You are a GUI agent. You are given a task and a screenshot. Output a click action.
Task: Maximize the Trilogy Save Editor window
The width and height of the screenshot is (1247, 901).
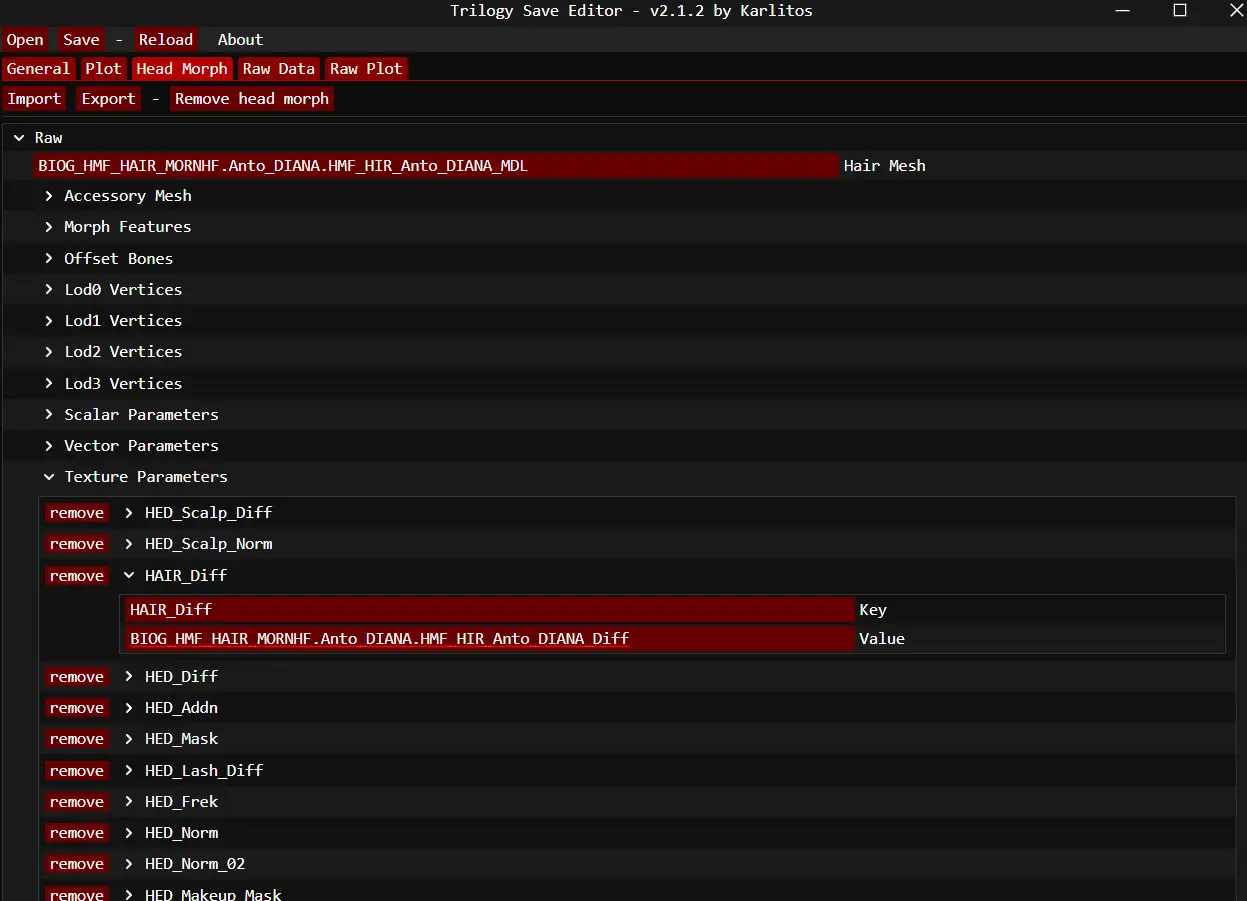[1180, 11]
